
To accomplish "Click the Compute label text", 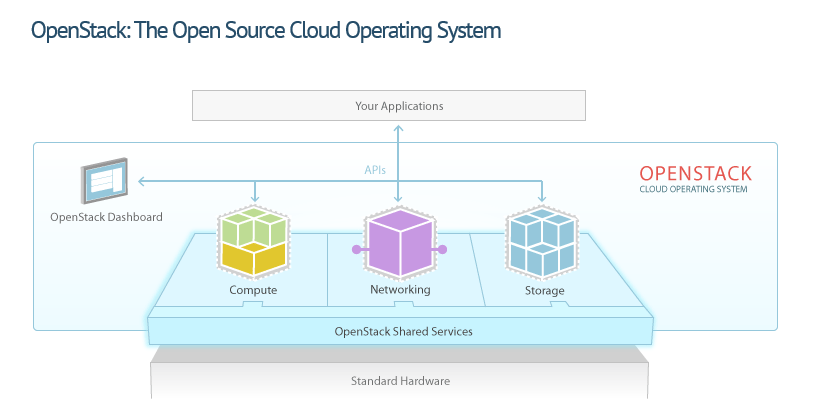I will [253, 290].
